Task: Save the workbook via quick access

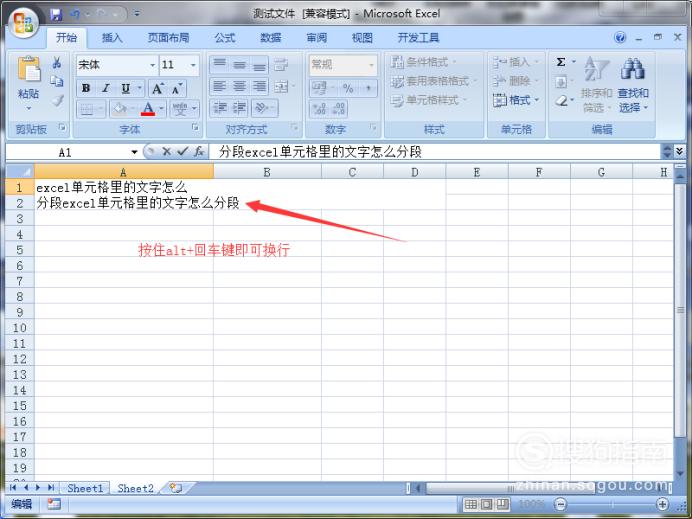Action: pyautogui.click(x=56, y=15)
